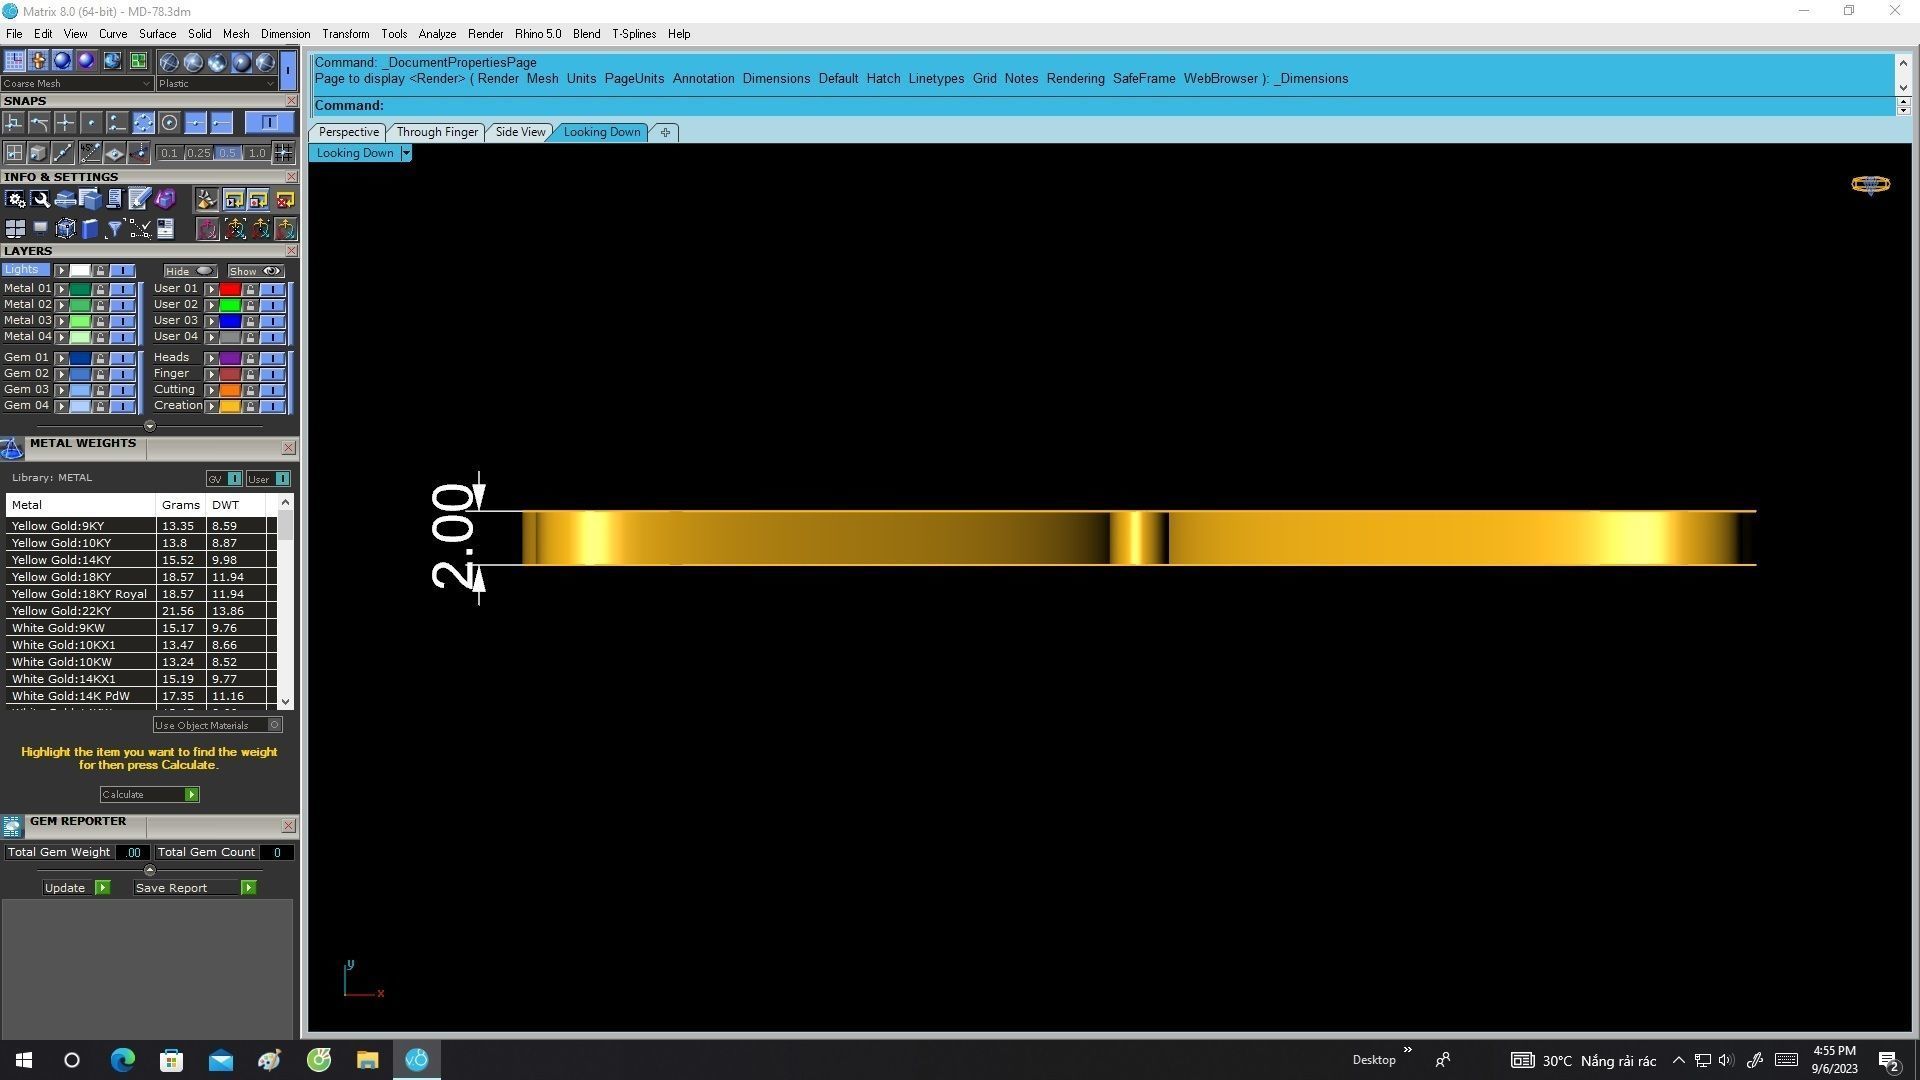Click the tangent snap icon
This screenshot has height=1080, width=1920.
tap(39, 123)
